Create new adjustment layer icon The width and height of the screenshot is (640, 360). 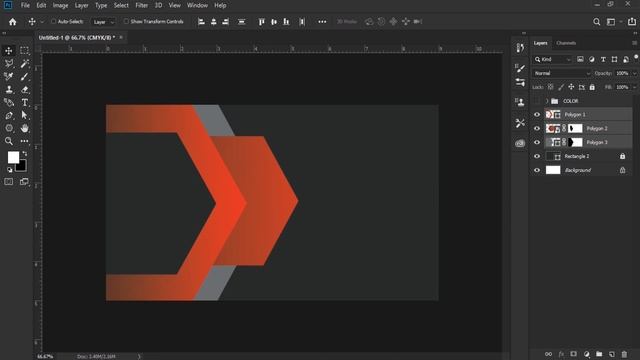(587, 354)
